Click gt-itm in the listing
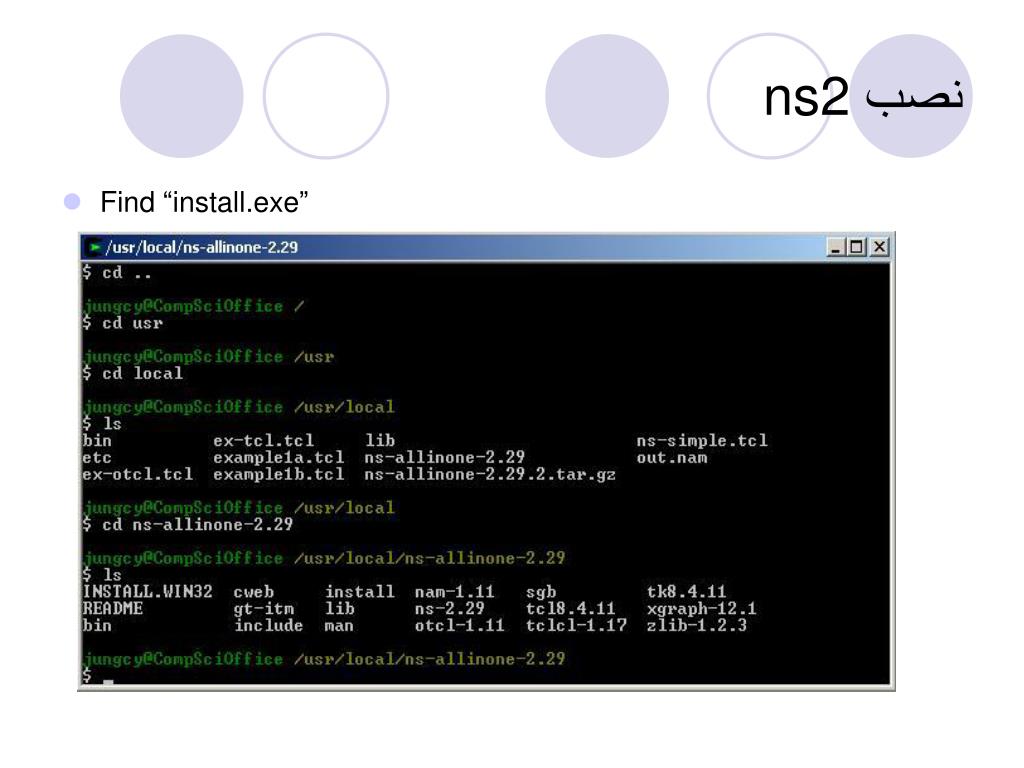Image resolution: width=1024 pixels, height=768 pixels. (x=264, y=609)
